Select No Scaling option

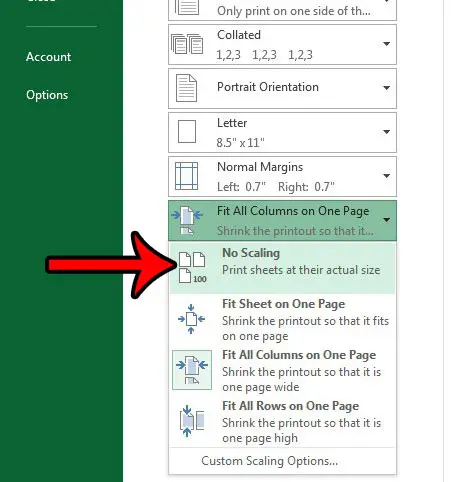(282, 268)
